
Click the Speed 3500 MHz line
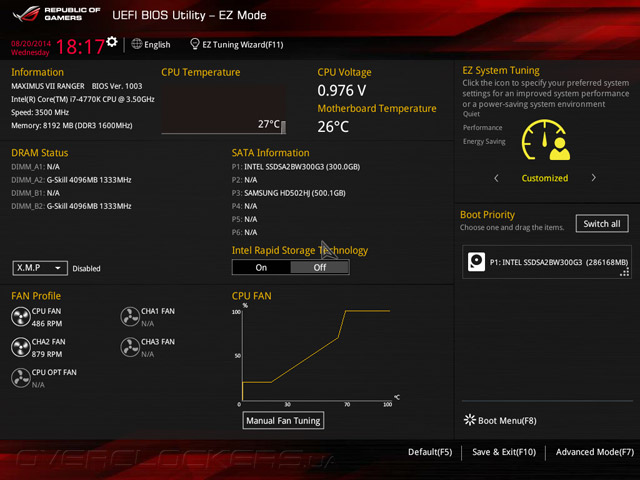(40, 113)
